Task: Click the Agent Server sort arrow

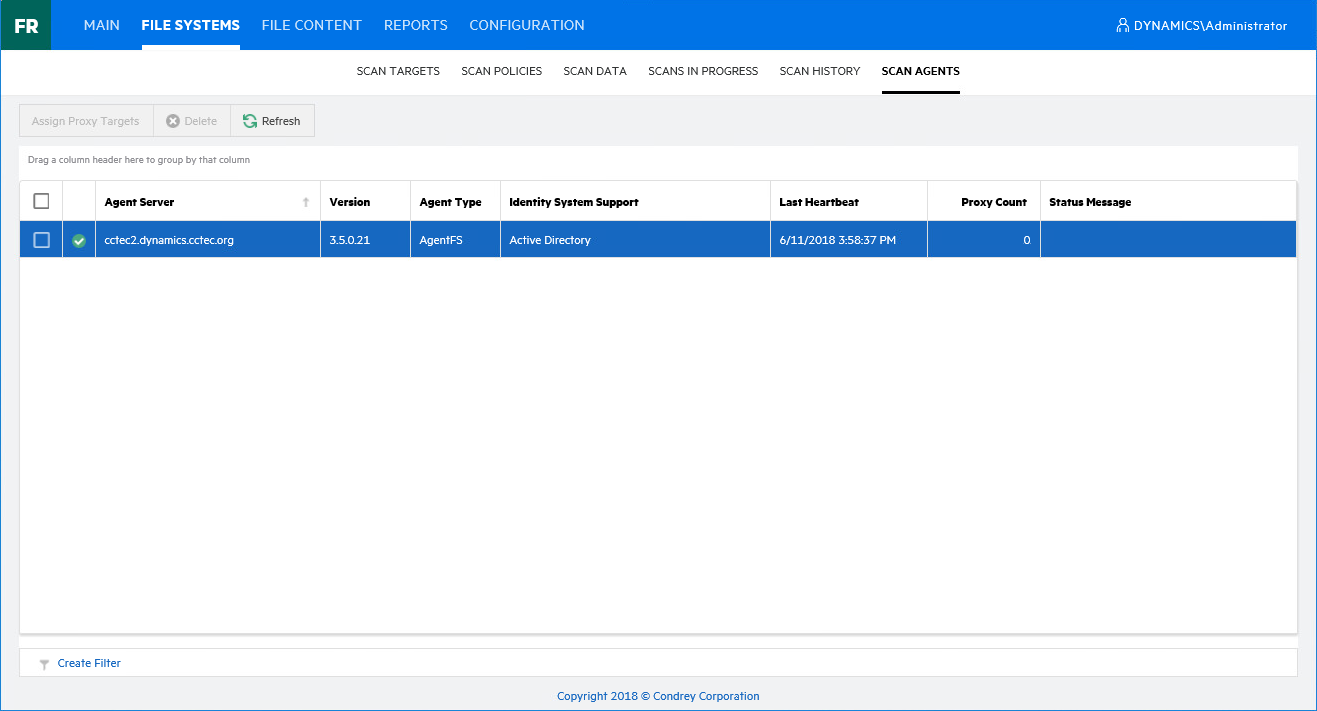Action: 306,202
